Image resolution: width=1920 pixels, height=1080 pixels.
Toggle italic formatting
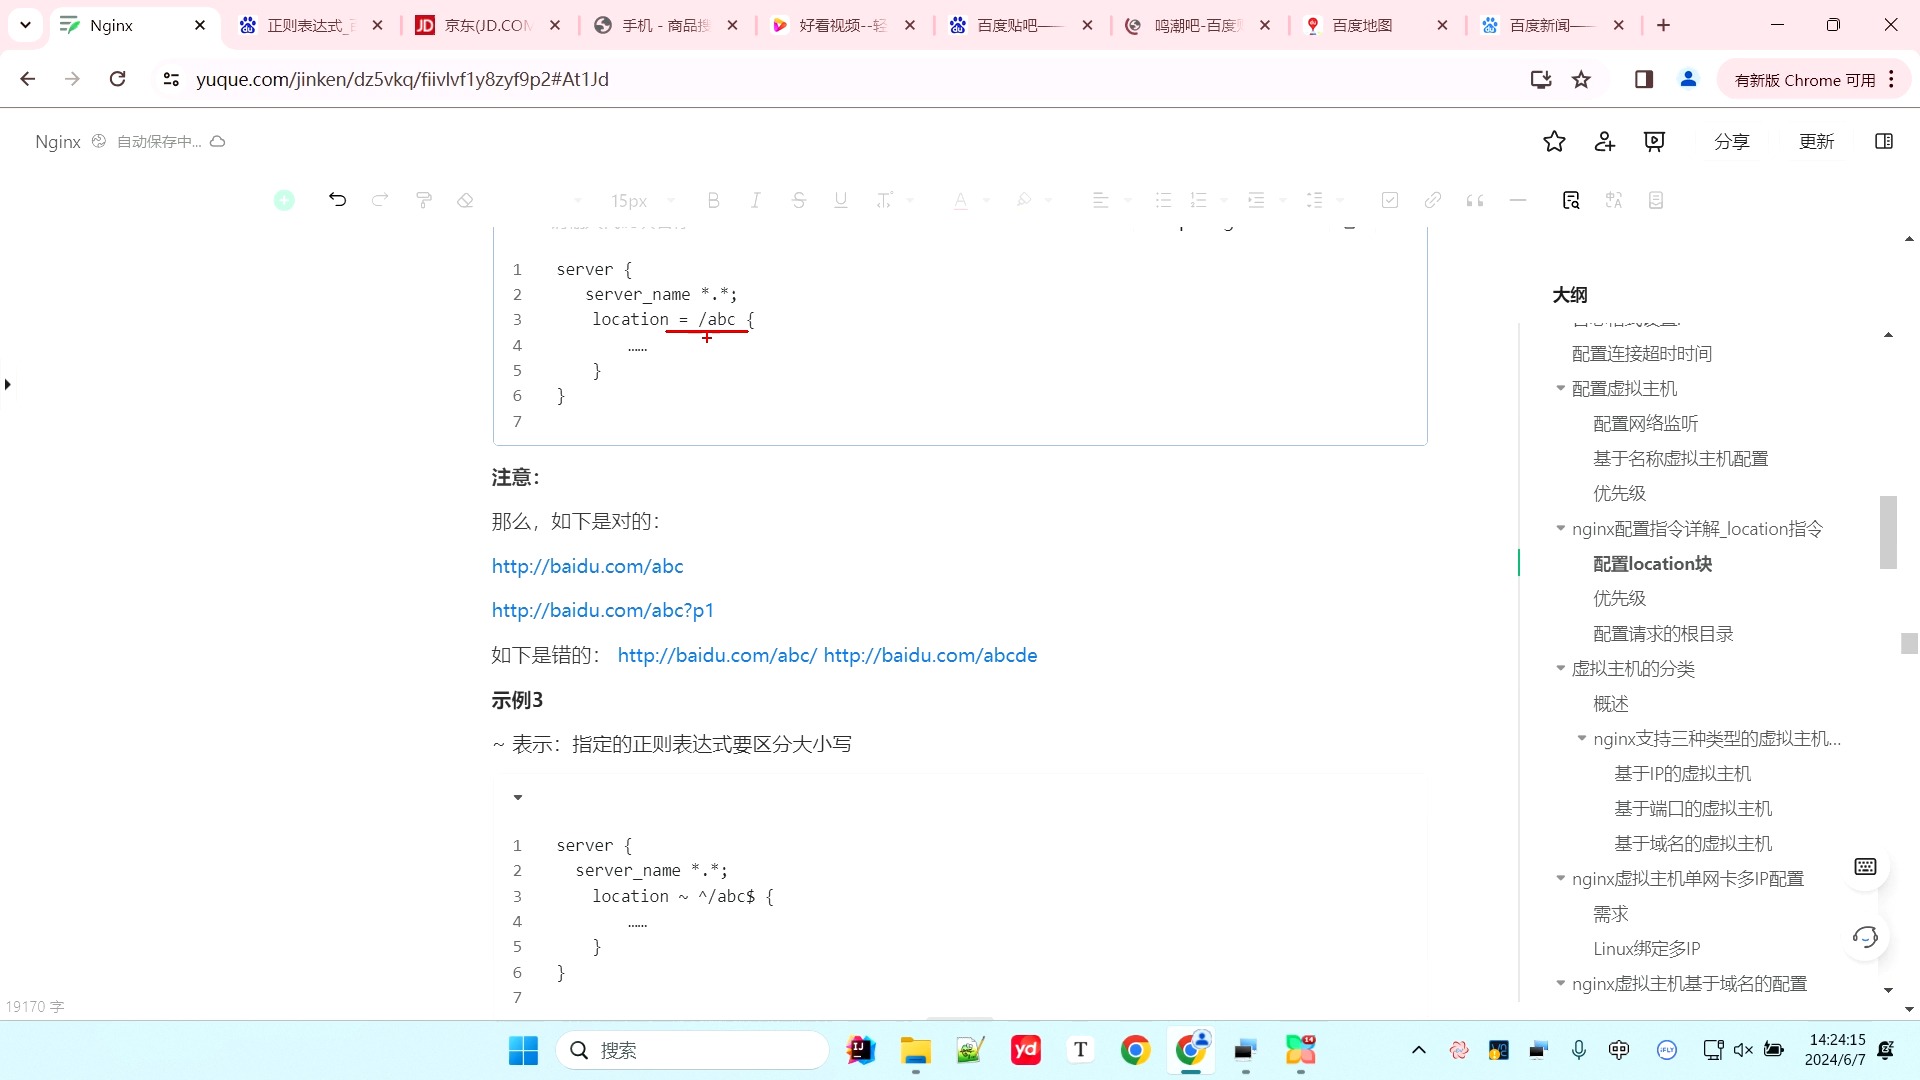pos(755,200)
